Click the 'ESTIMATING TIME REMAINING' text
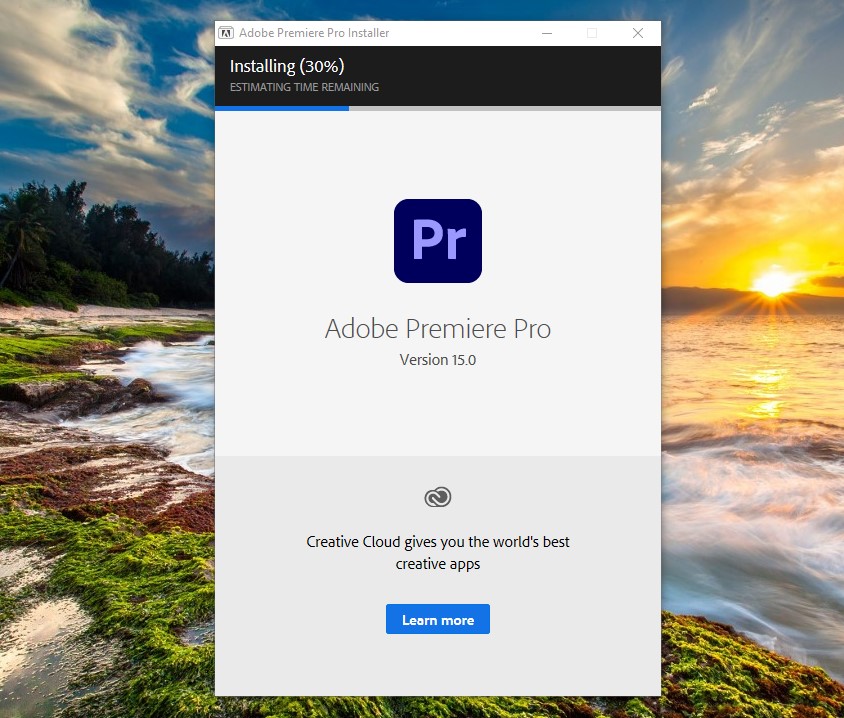This screenshot has width=844, height=718. (304, 87)
